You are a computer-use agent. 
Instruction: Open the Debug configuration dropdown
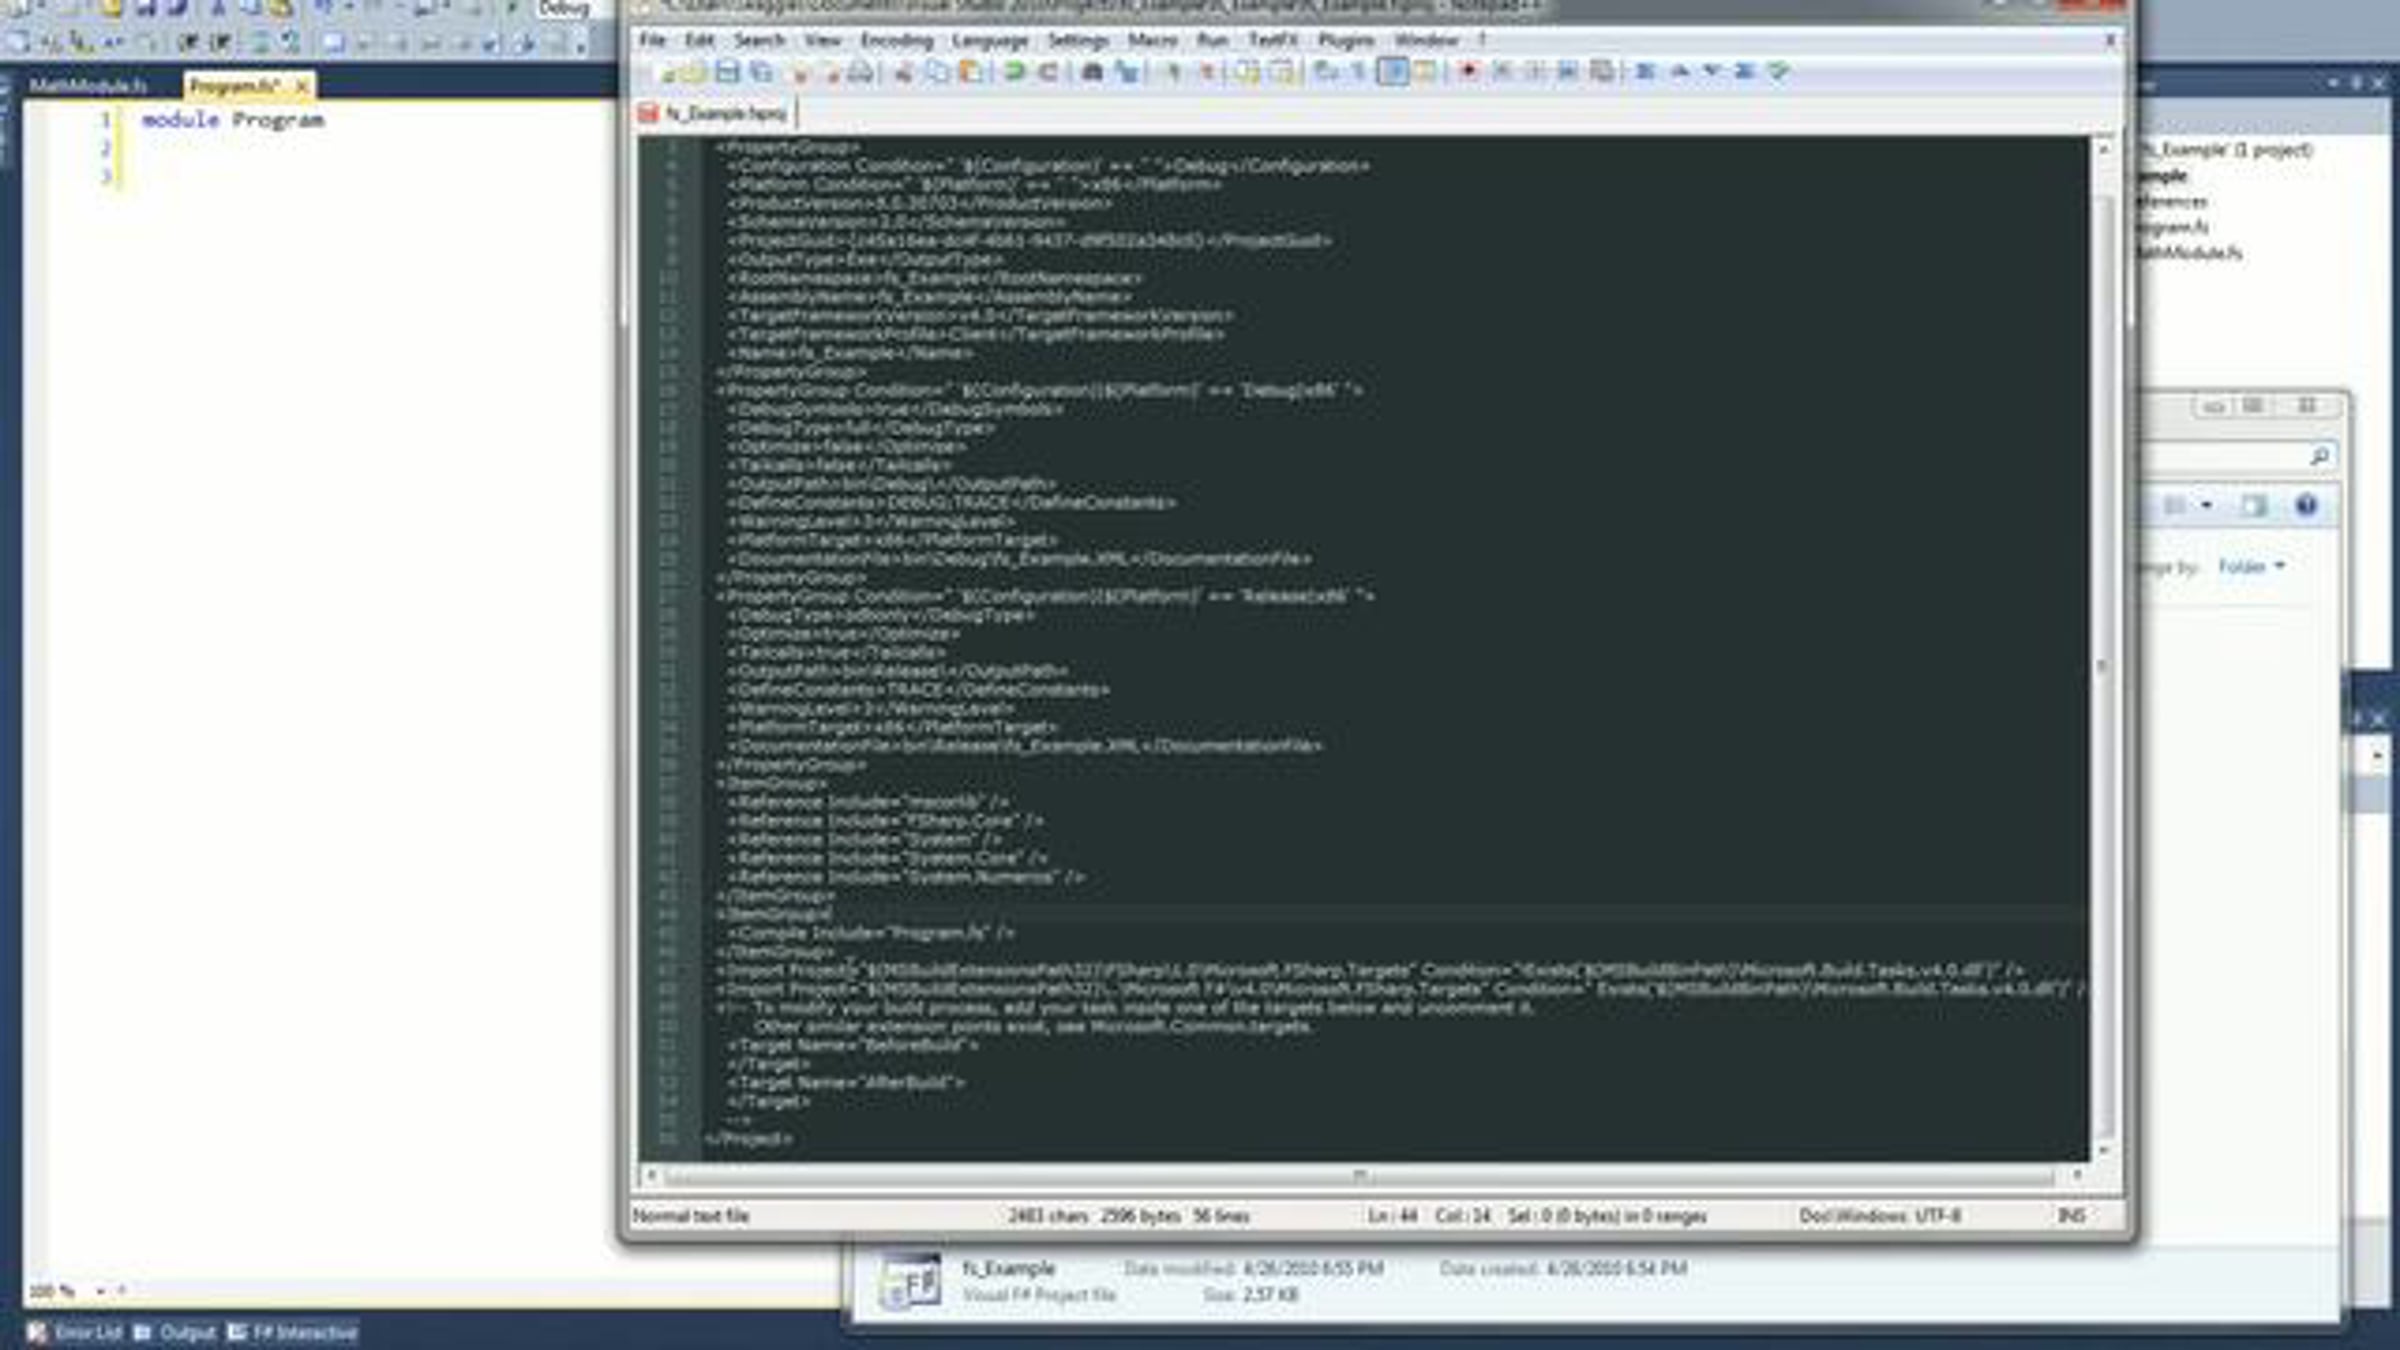click(x=564, y=9)
